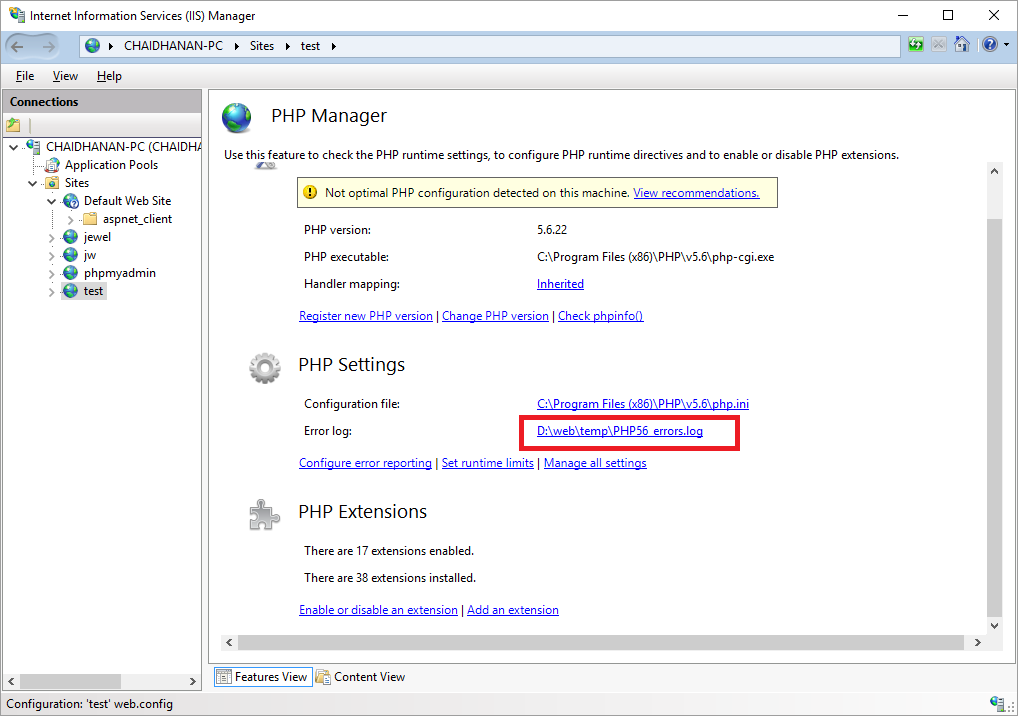Collapse the Sites node
This screenshot has height=716, width=1018.
coord(32,184)
